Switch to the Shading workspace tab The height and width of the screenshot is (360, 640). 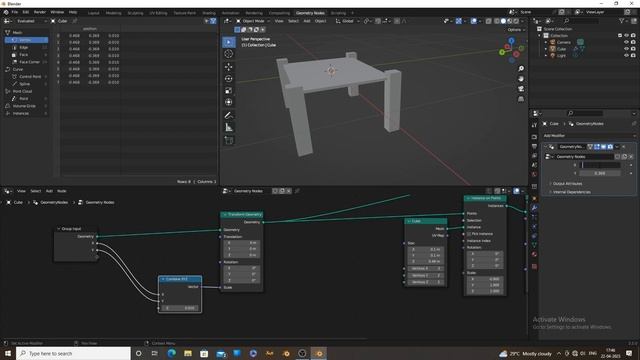pos(209,13)
